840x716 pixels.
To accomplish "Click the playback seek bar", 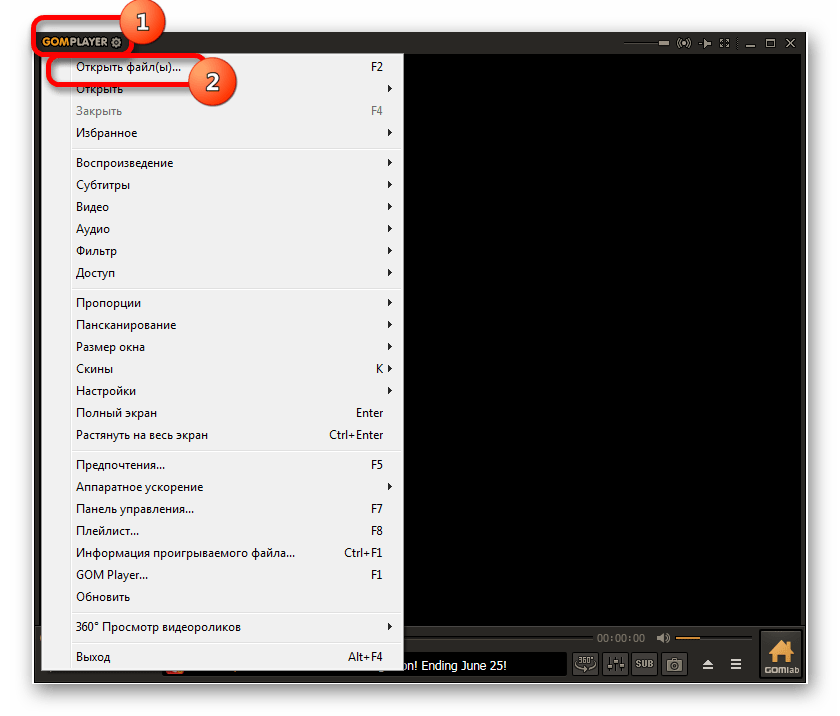I will [498, 638].
